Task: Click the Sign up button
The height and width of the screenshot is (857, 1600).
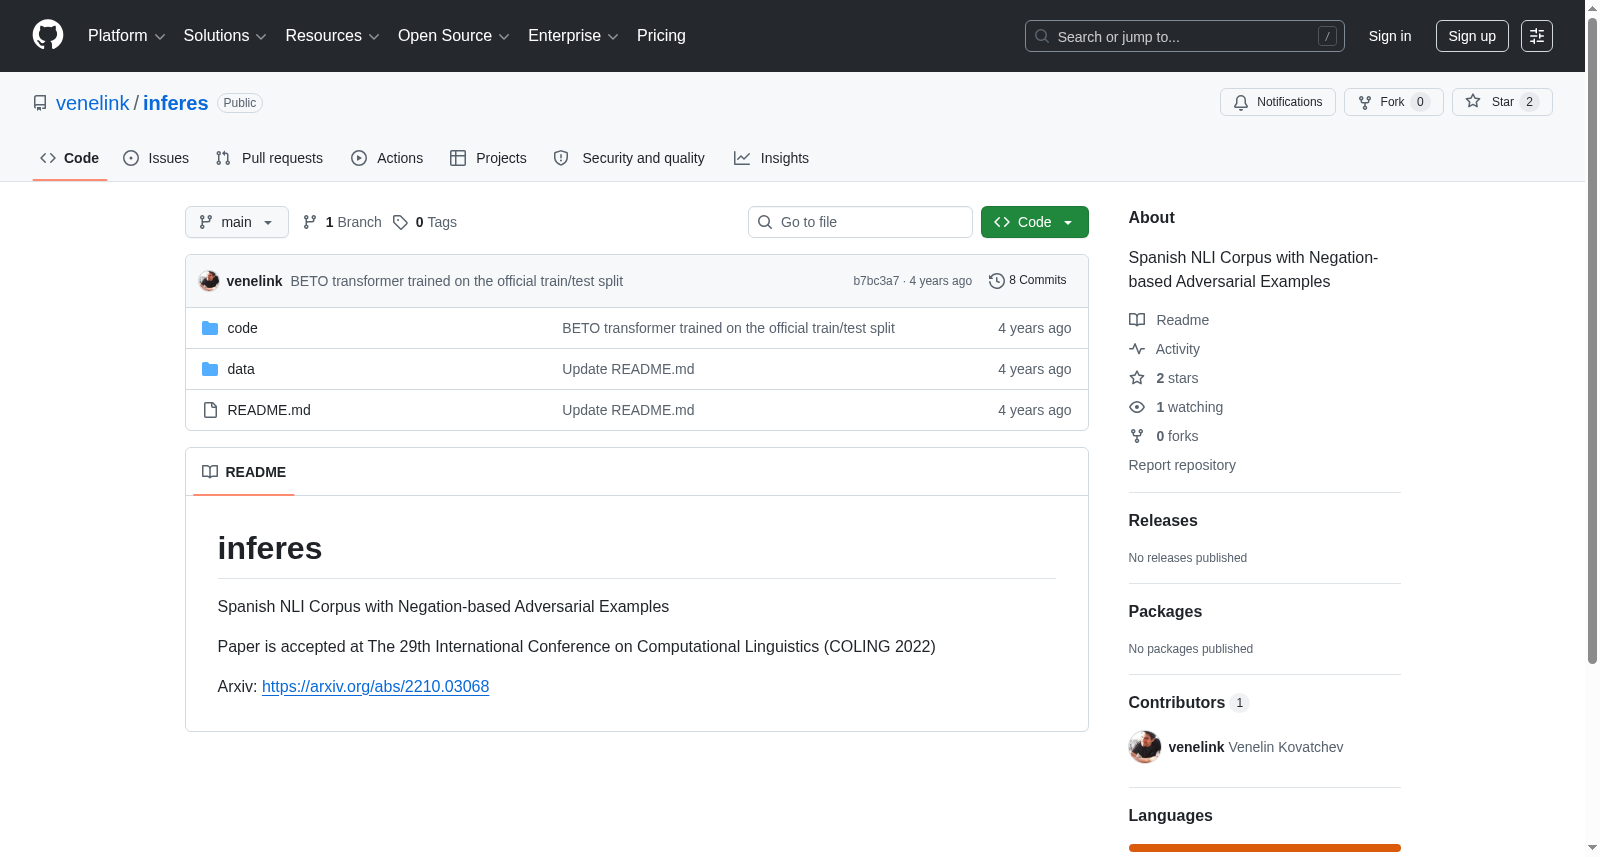Action: pos(1472,36)
